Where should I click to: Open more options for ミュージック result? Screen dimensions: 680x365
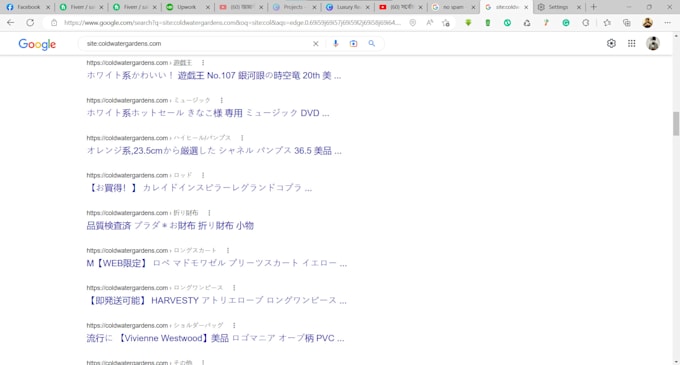pyautogui.click(x=222, y=100)
